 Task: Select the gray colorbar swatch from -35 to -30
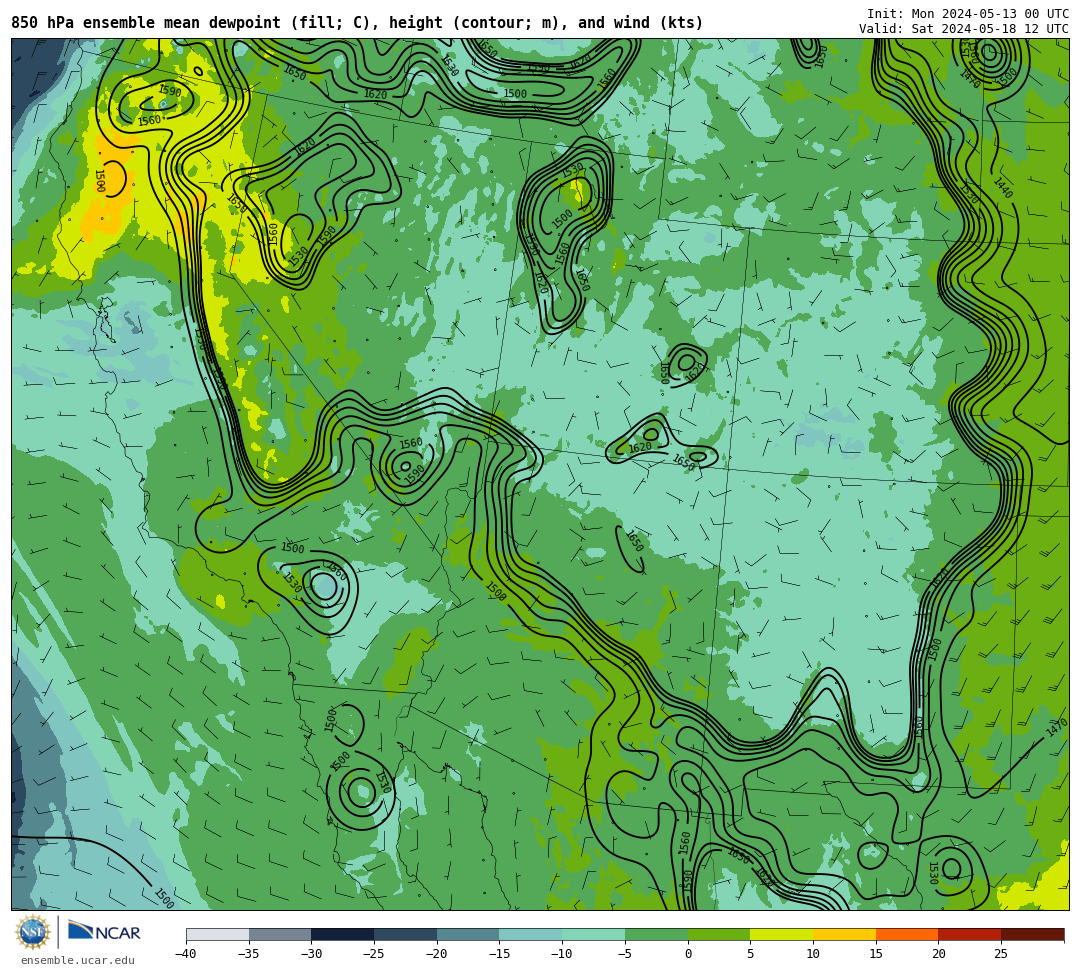pyautogui.click(x=280, y=934)
